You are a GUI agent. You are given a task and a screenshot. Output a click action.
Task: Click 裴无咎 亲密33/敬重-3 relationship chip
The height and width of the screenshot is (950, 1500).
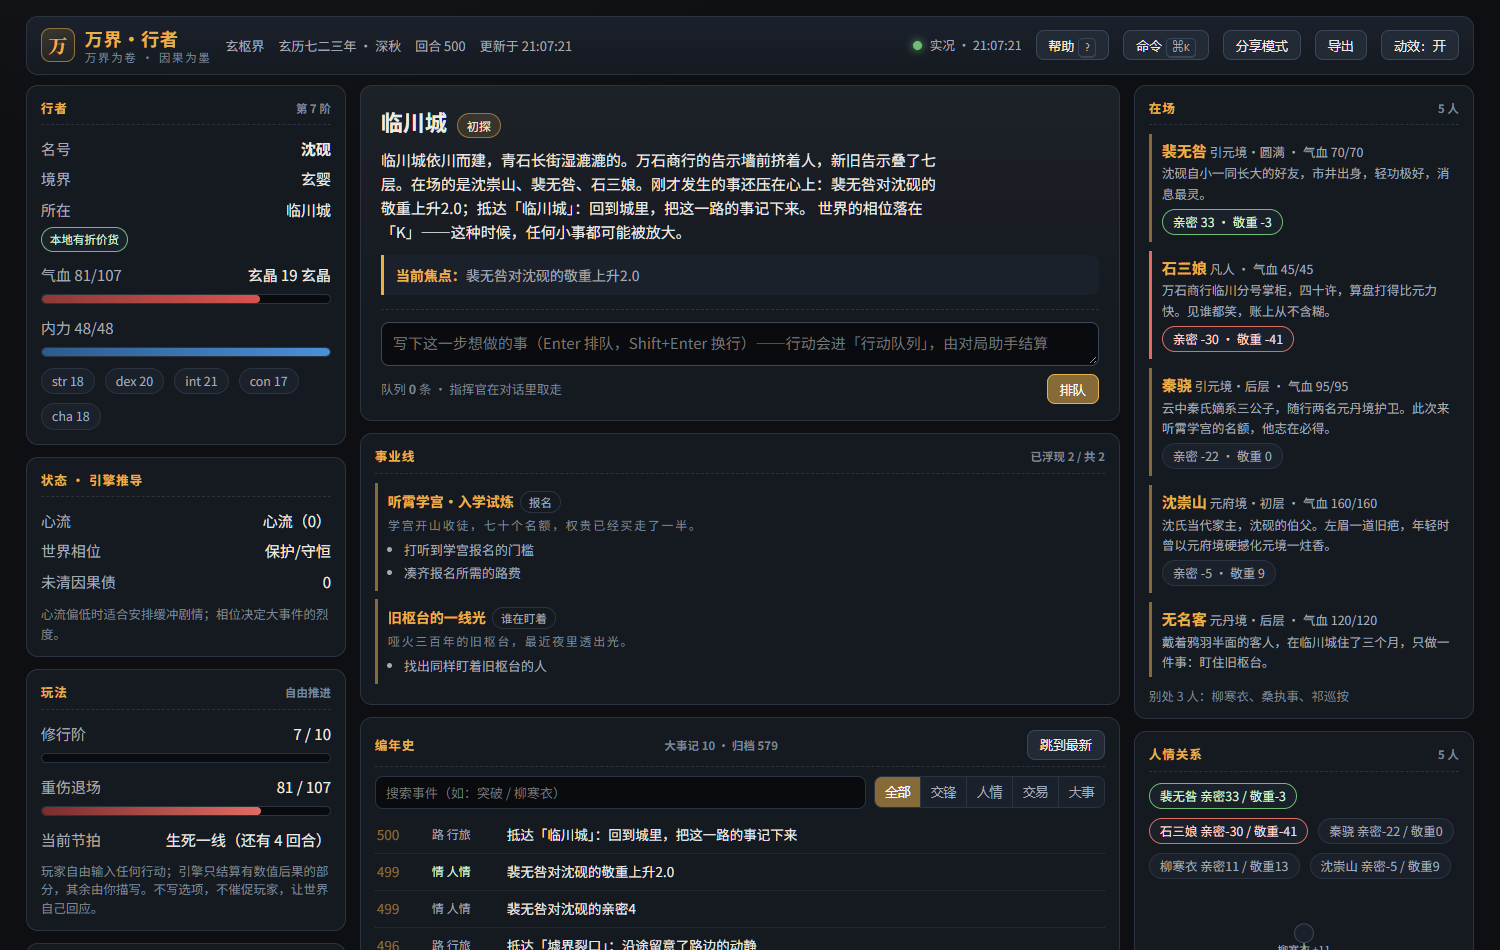[x=1223, y=796]
